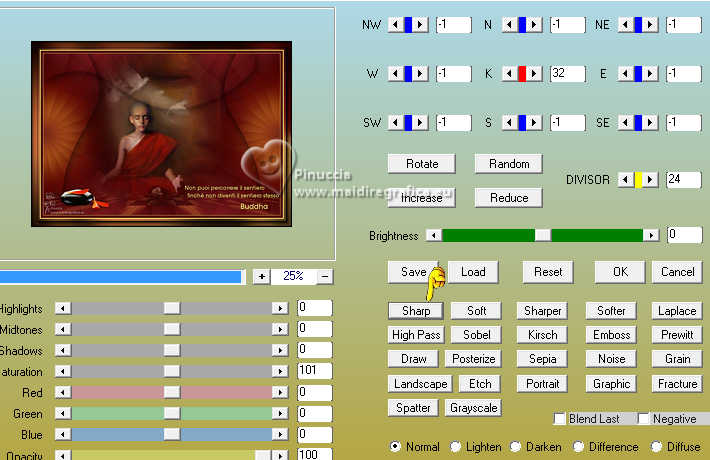The height and width of the screenshot is (460, 710).
Task: Select the Darken blend mode
Action: point(515,446)
